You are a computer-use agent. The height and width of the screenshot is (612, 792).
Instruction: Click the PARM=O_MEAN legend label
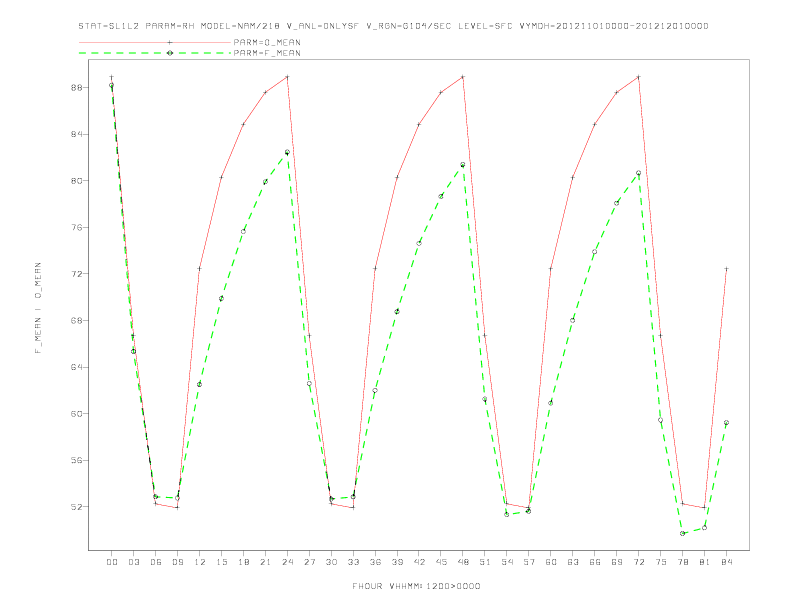267,42
